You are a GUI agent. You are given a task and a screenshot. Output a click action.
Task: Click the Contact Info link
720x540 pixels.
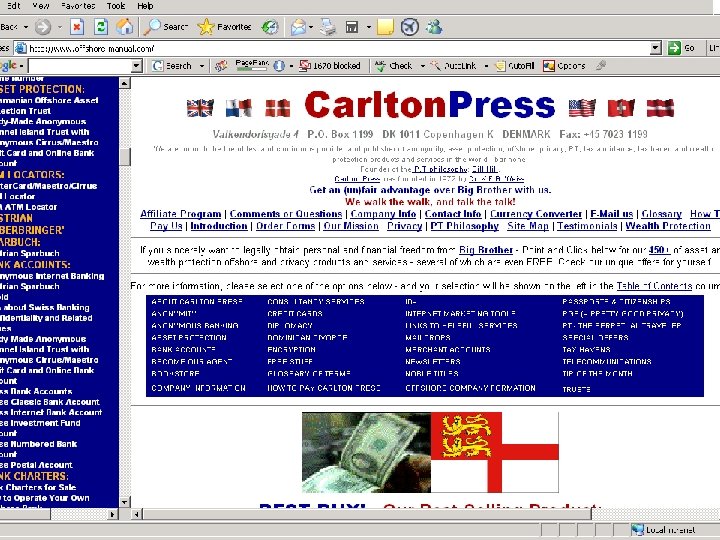point(453,214)
